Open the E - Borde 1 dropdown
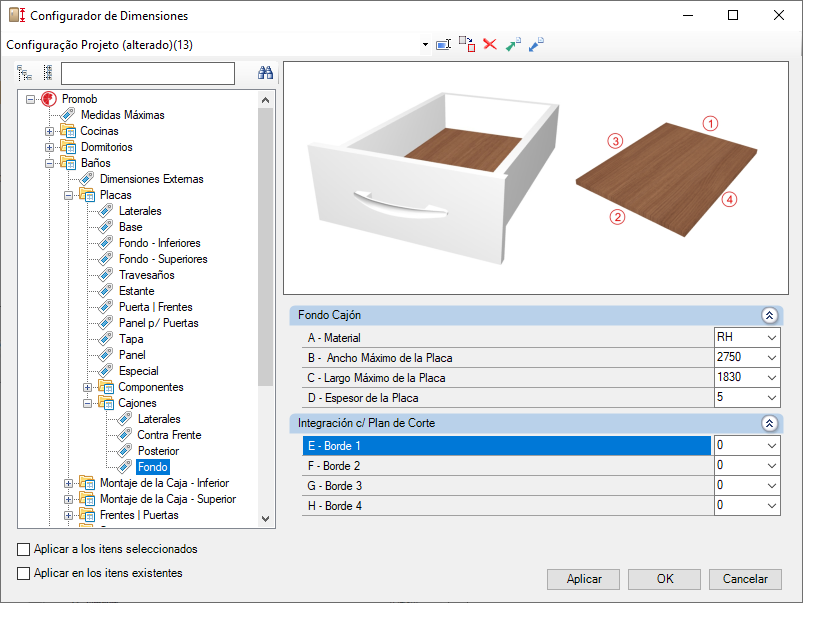The image size is (831, 617). 772,445
